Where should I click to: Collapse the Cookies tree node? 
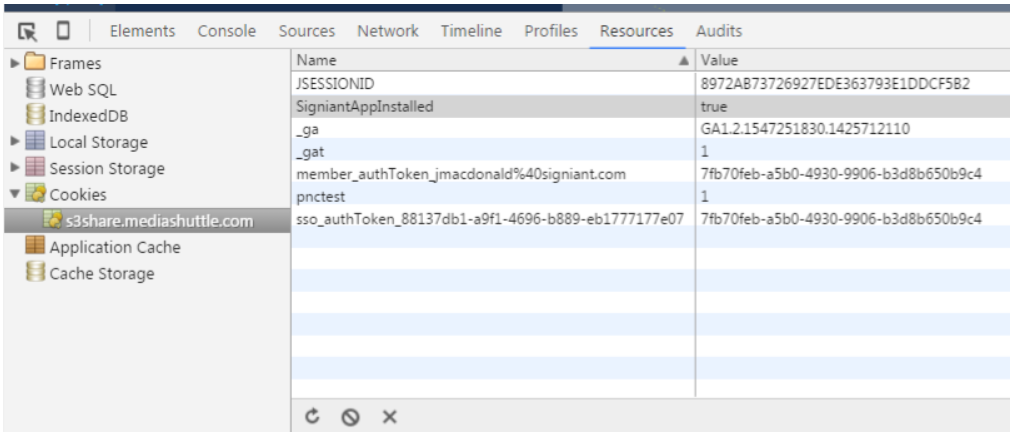pyautogui.click(x=16, y=194)
